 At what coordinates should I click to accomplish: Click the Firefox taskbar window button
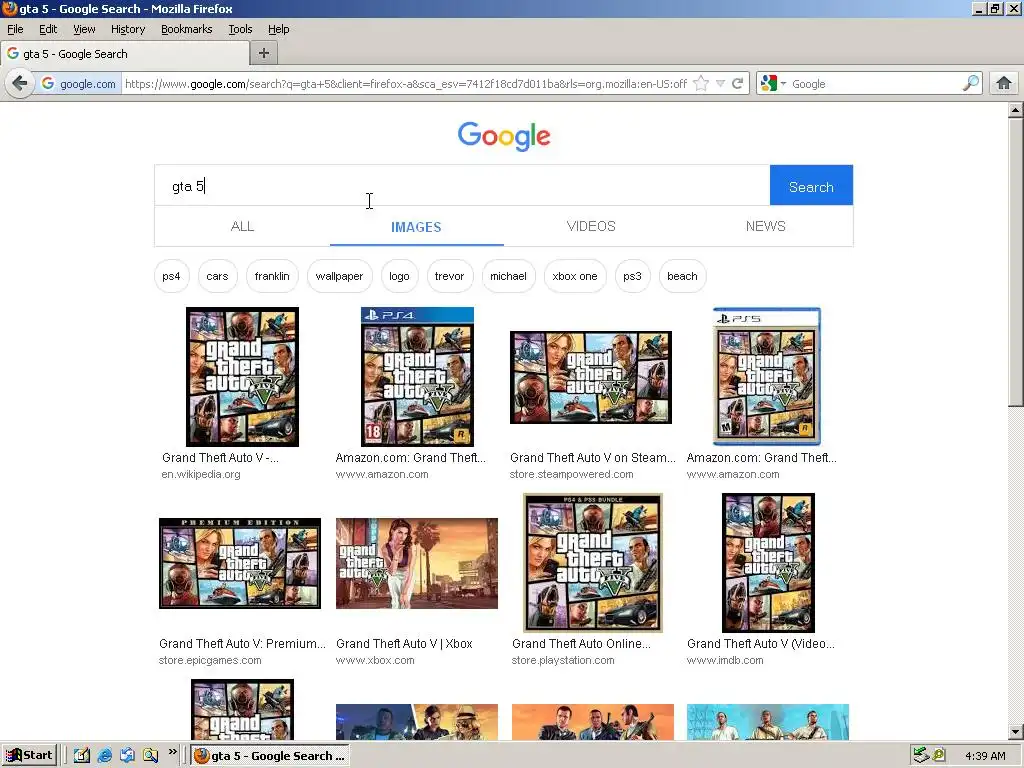coord(270,756)
